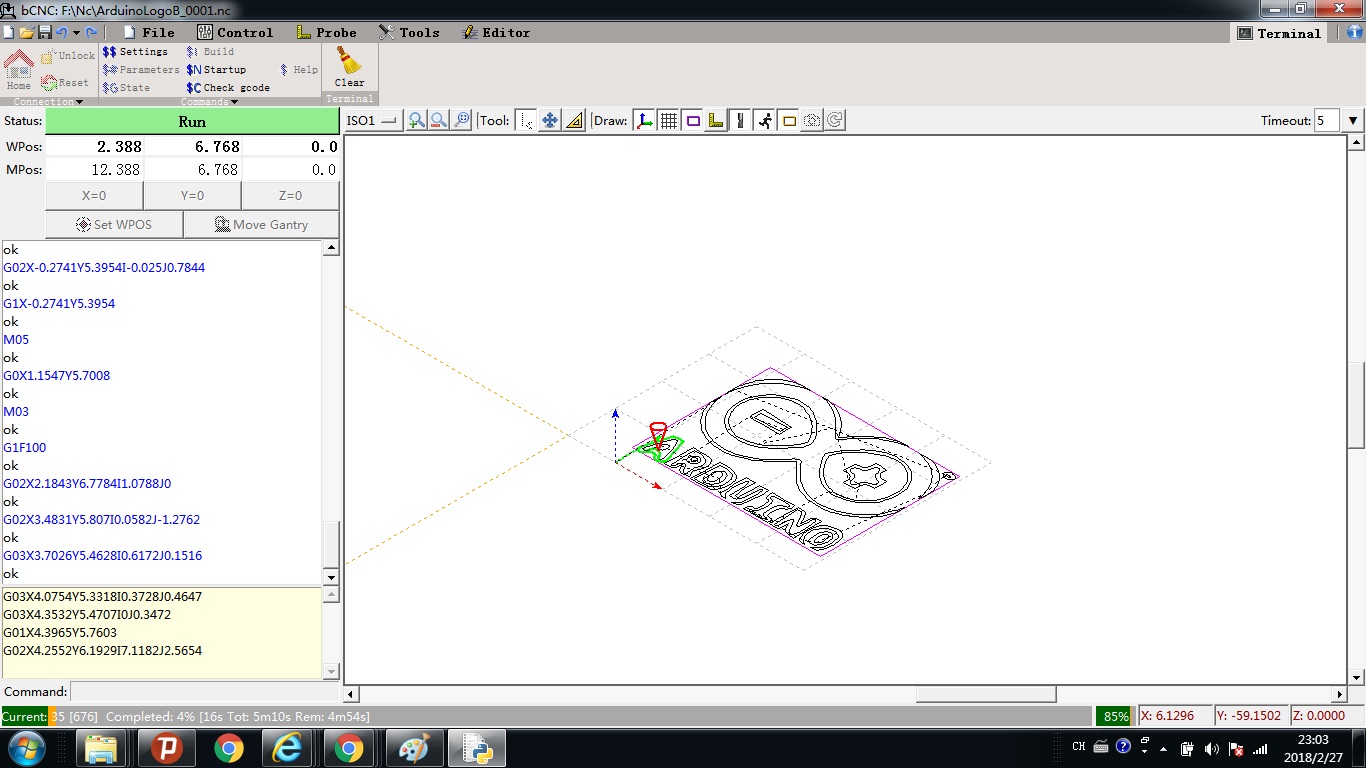This screenshot has width=1366, height=768.
Task: Show the $G State command
Action: tap(126, 88)
